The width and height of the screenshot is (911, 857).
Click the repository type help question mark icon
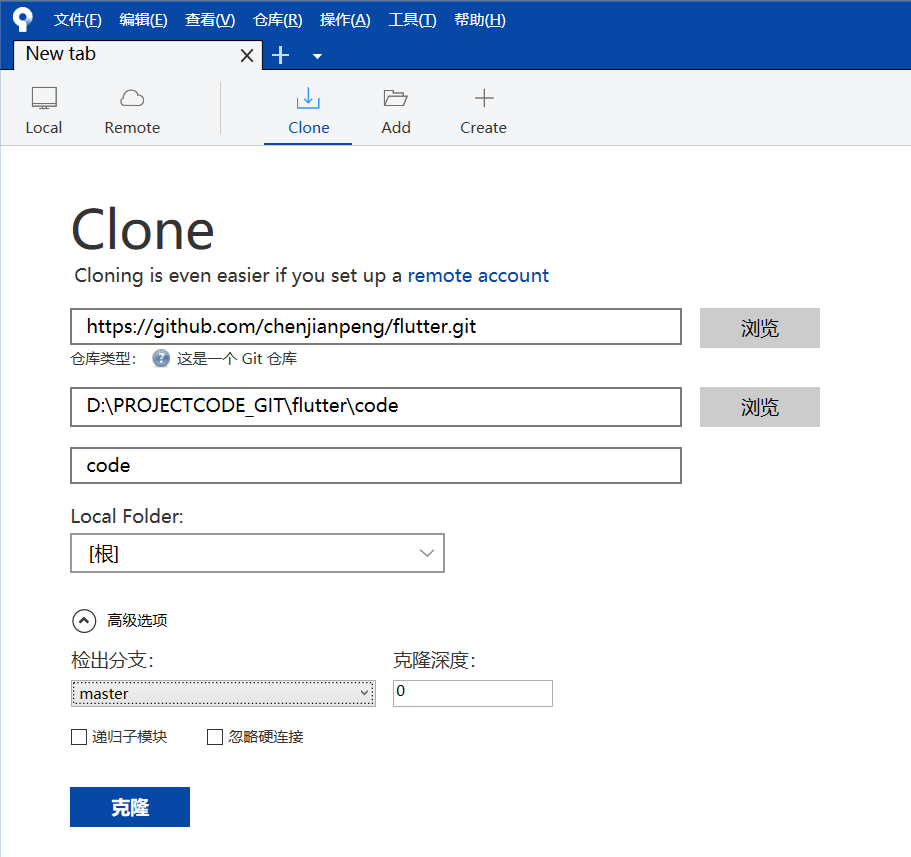pos(160,358)
